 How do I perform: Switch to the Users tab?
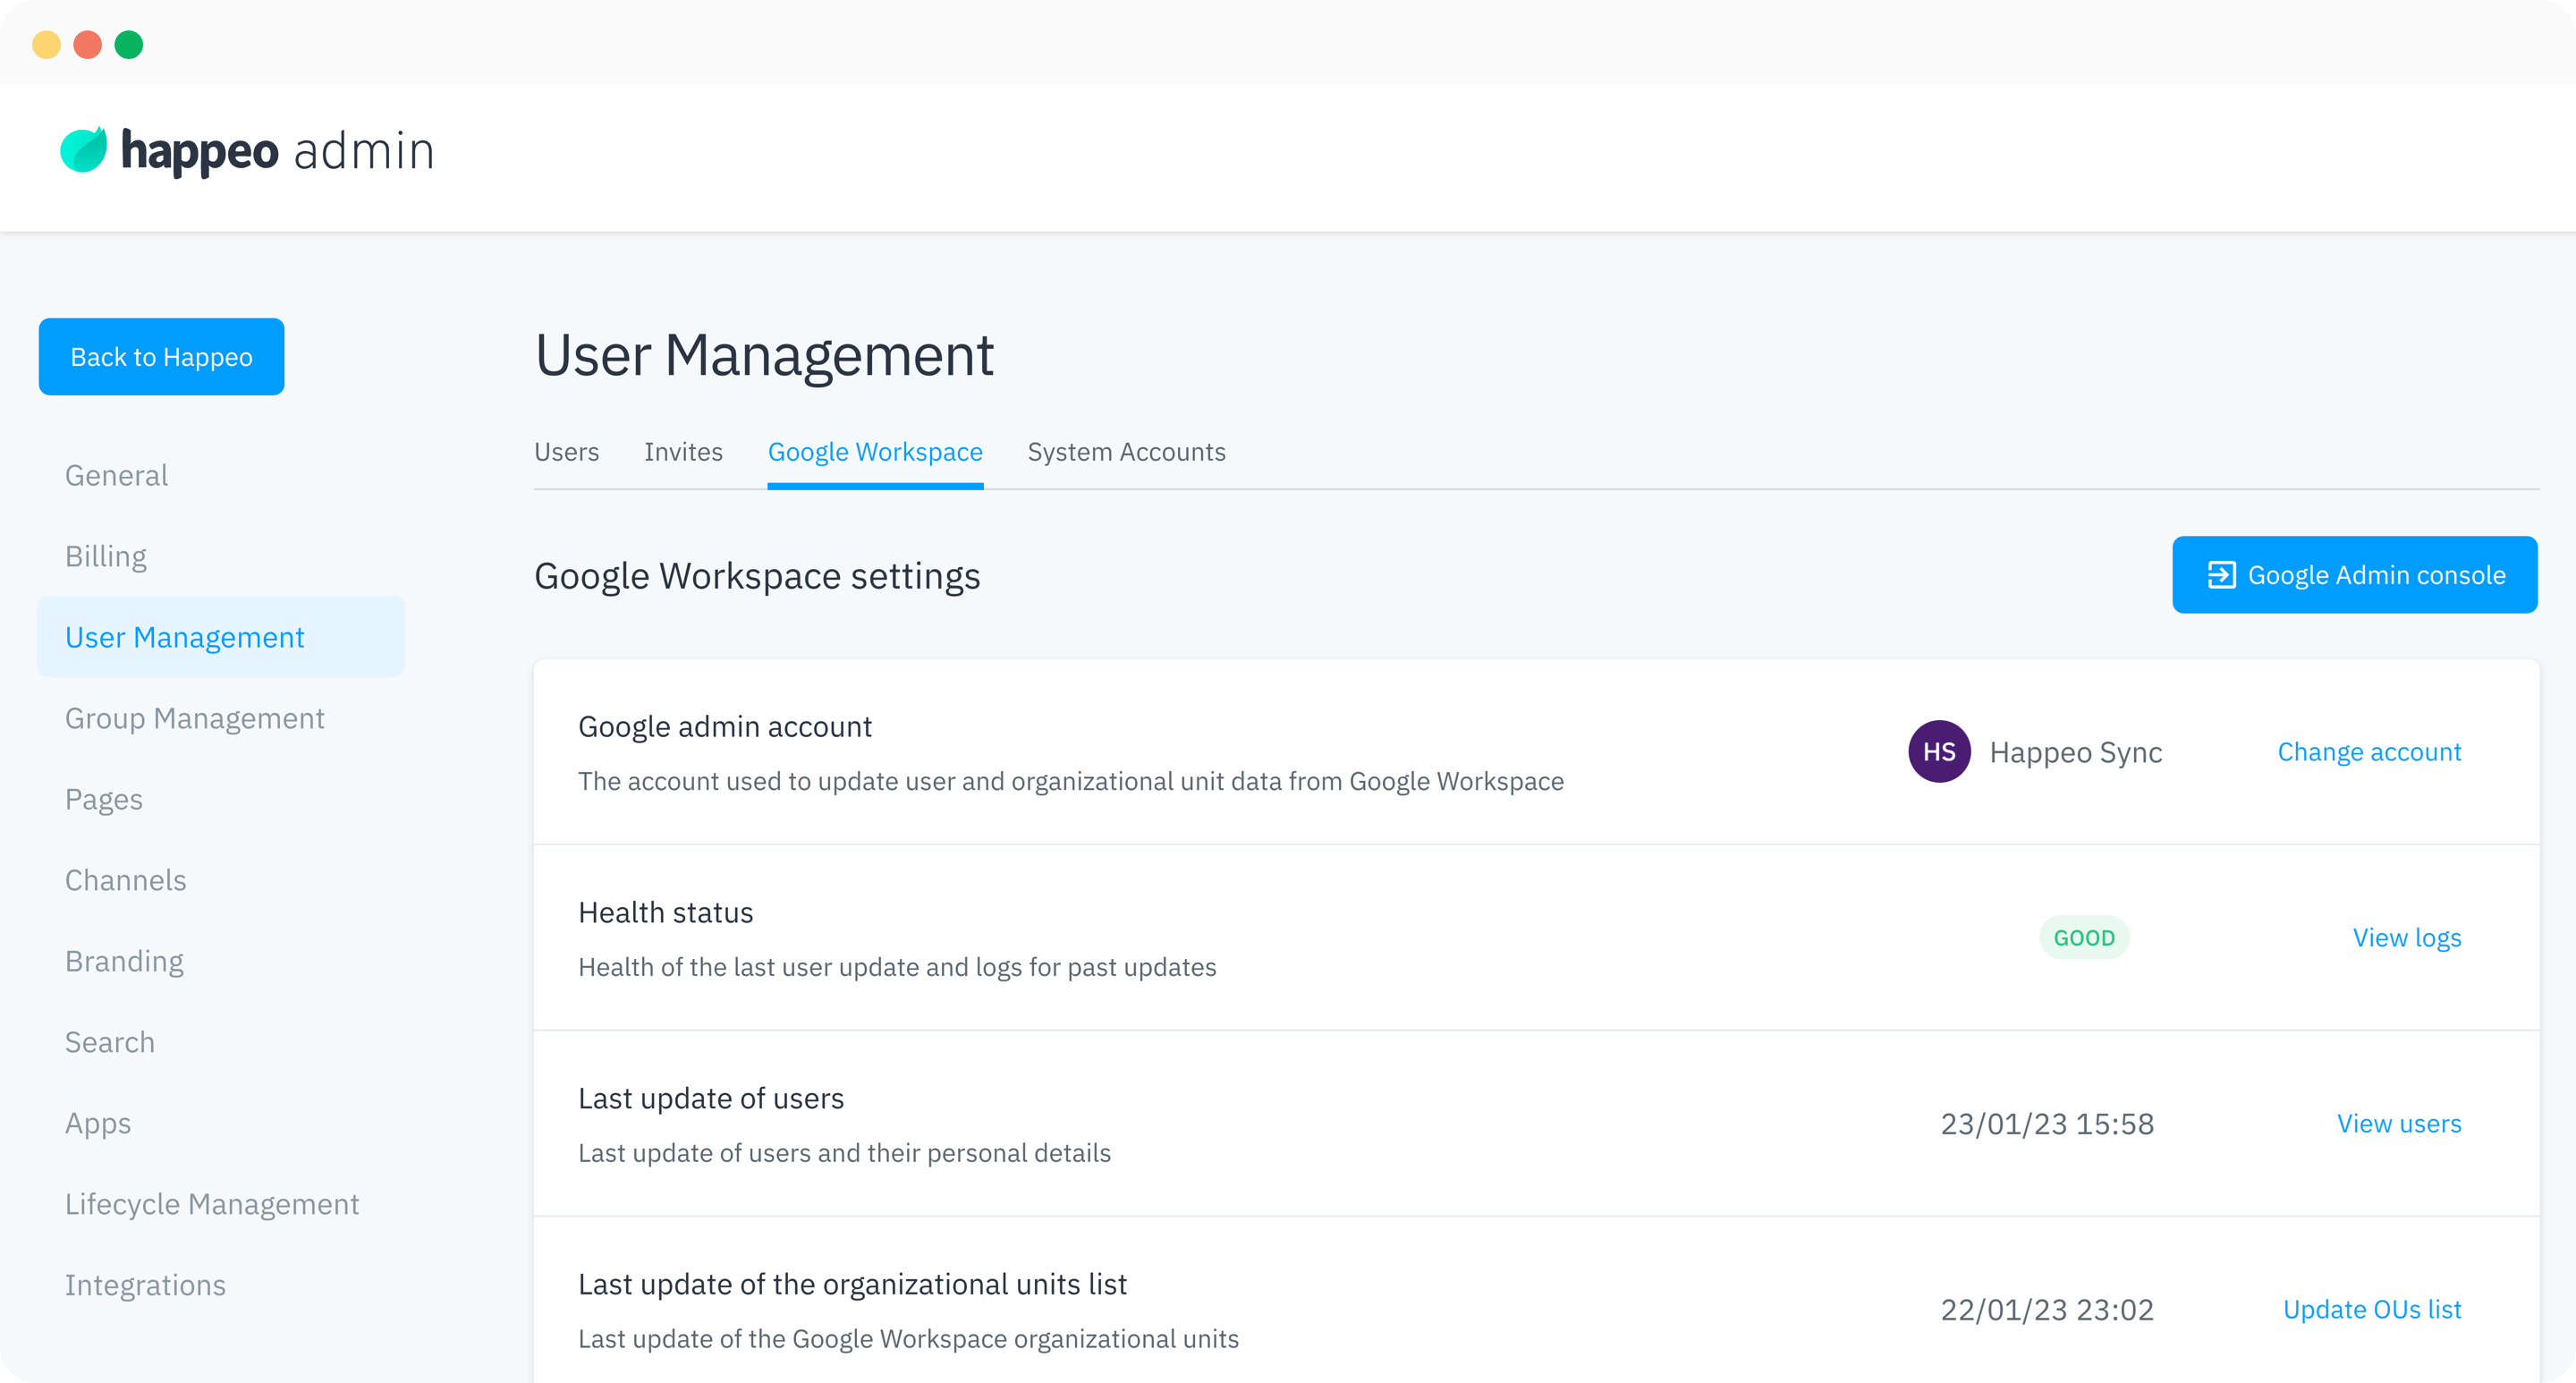pyautogui.click(x=566, y=452)
